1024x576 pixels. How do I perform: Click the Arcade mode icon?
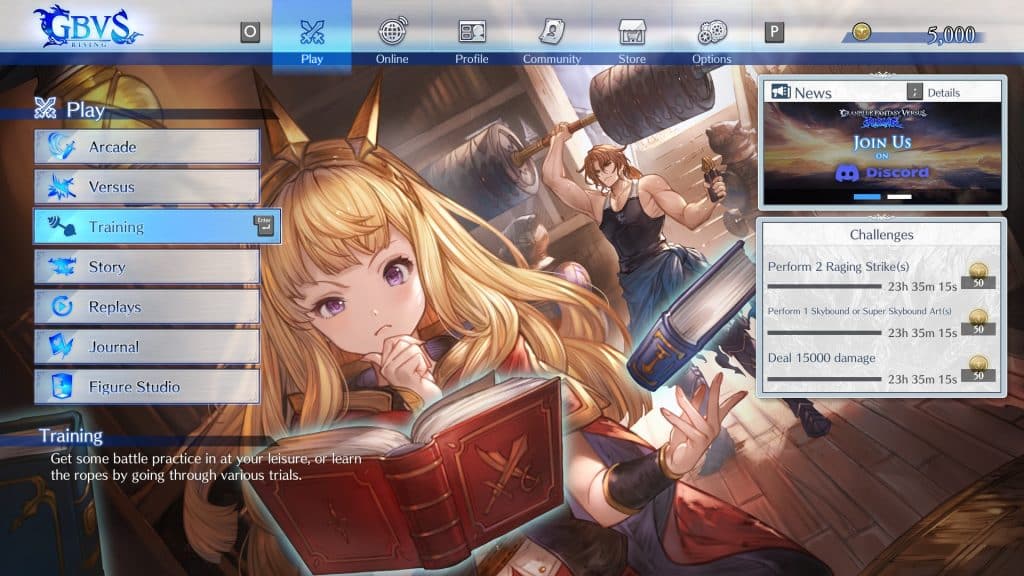coord(62,146)
